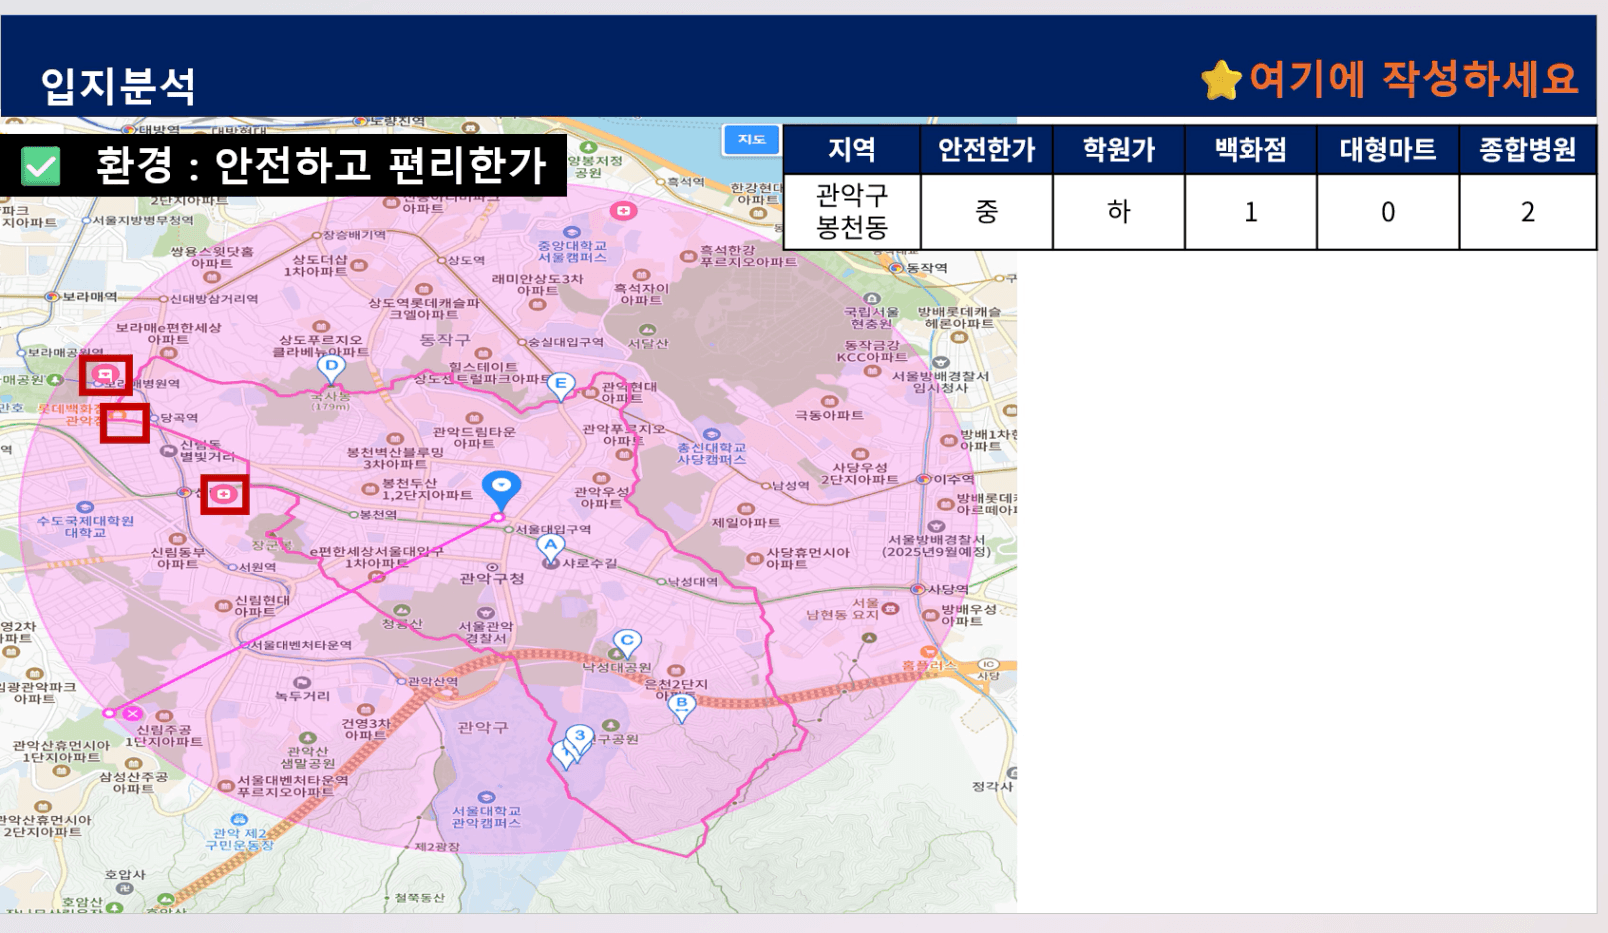
Task: Click the 남성역 station label
Action: coord(790,486)
